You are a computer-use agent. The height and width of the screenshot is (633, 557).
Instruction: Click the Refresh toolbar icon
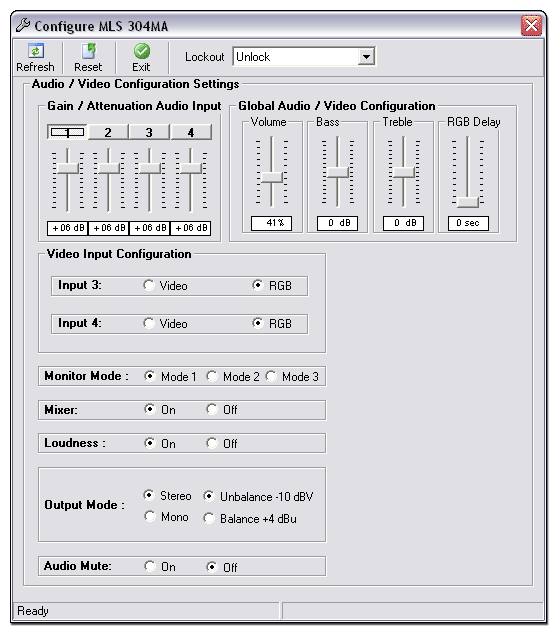click(36, 51)
